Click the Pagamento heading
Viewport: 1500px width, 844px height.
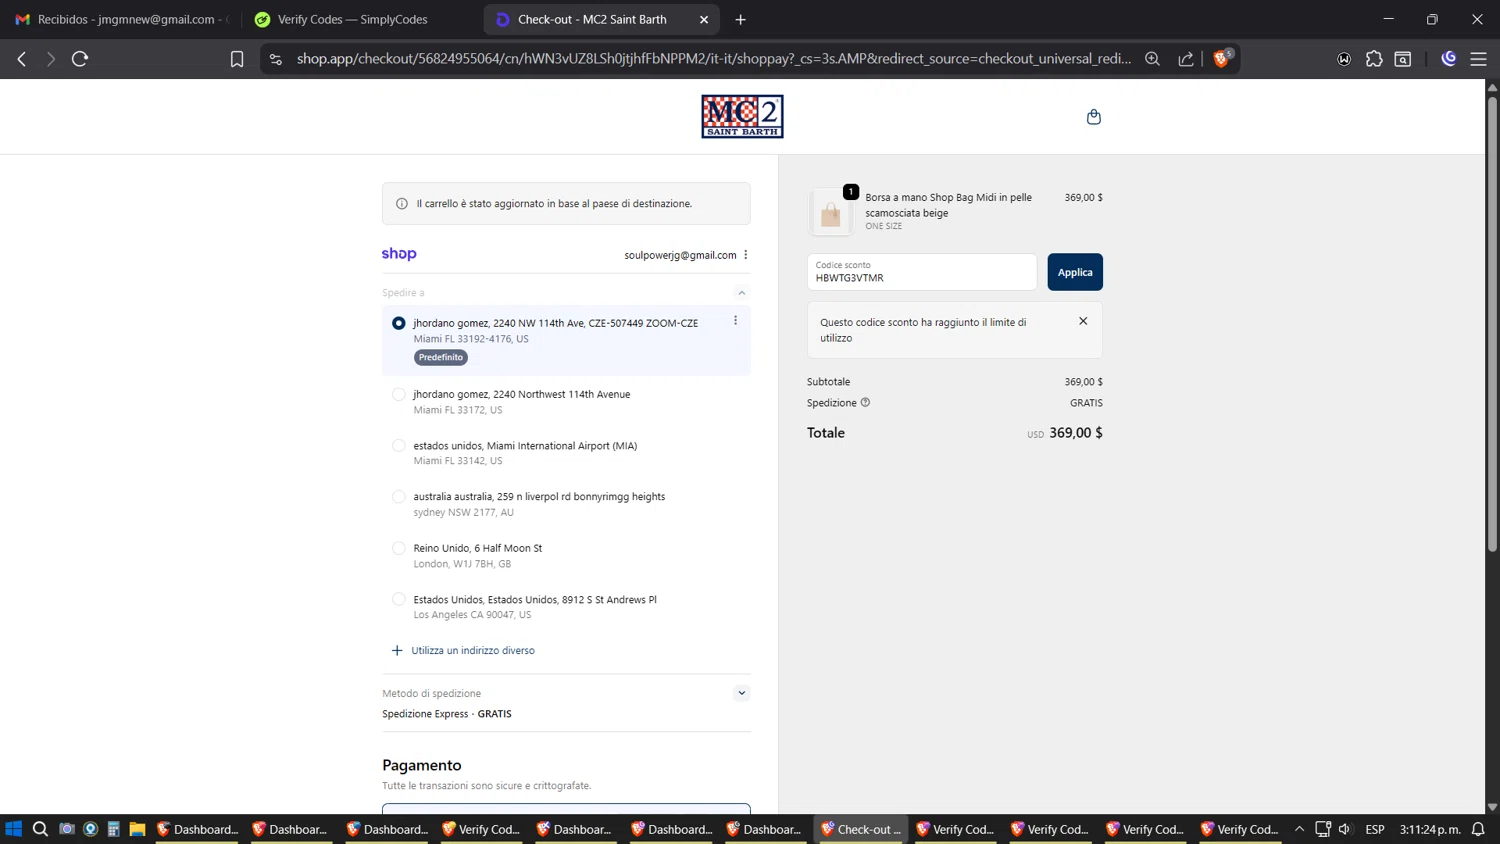point(422,765)
